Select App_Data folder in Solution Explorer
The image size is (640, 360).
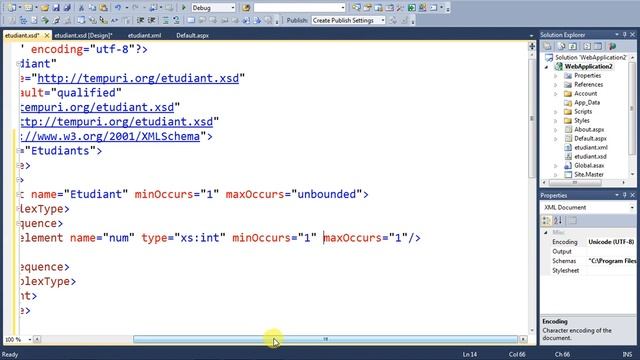[x=587, y=102]
